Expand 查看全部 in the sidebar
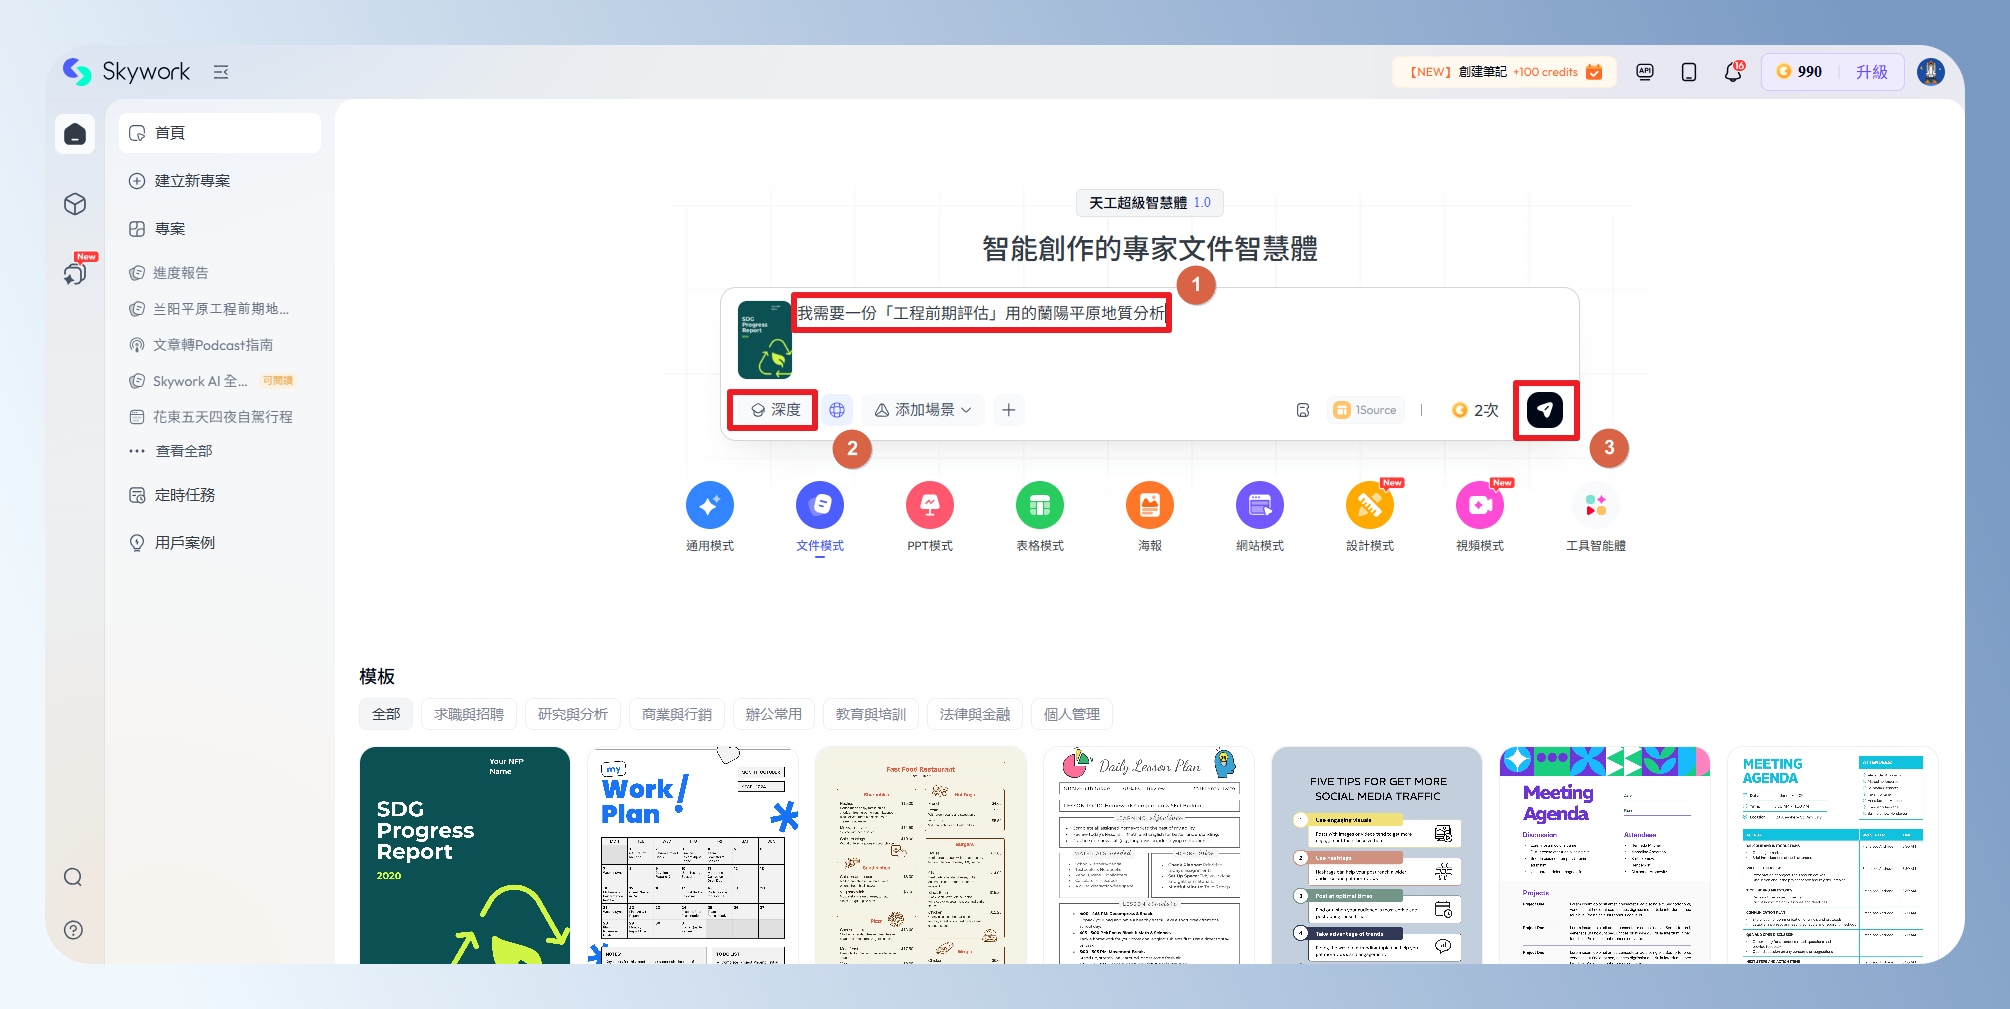Screen dimensions: 2010x1009 pos(184,451)
